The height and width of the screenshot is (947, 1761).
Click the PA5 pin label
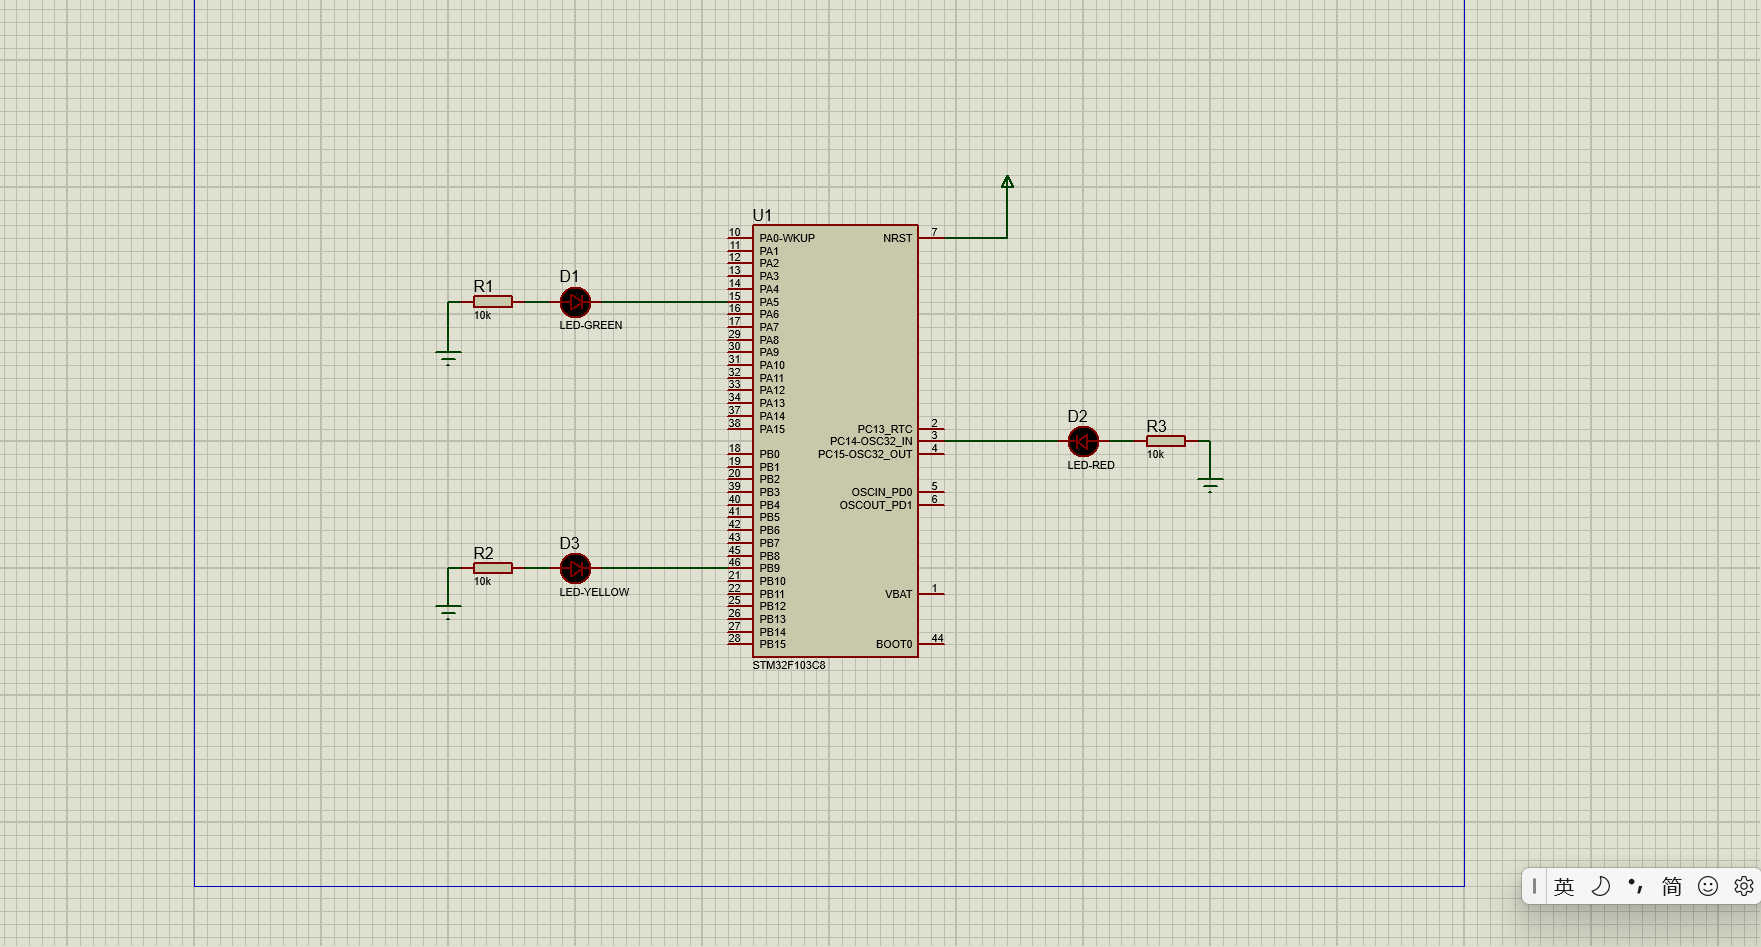[769, 302]
